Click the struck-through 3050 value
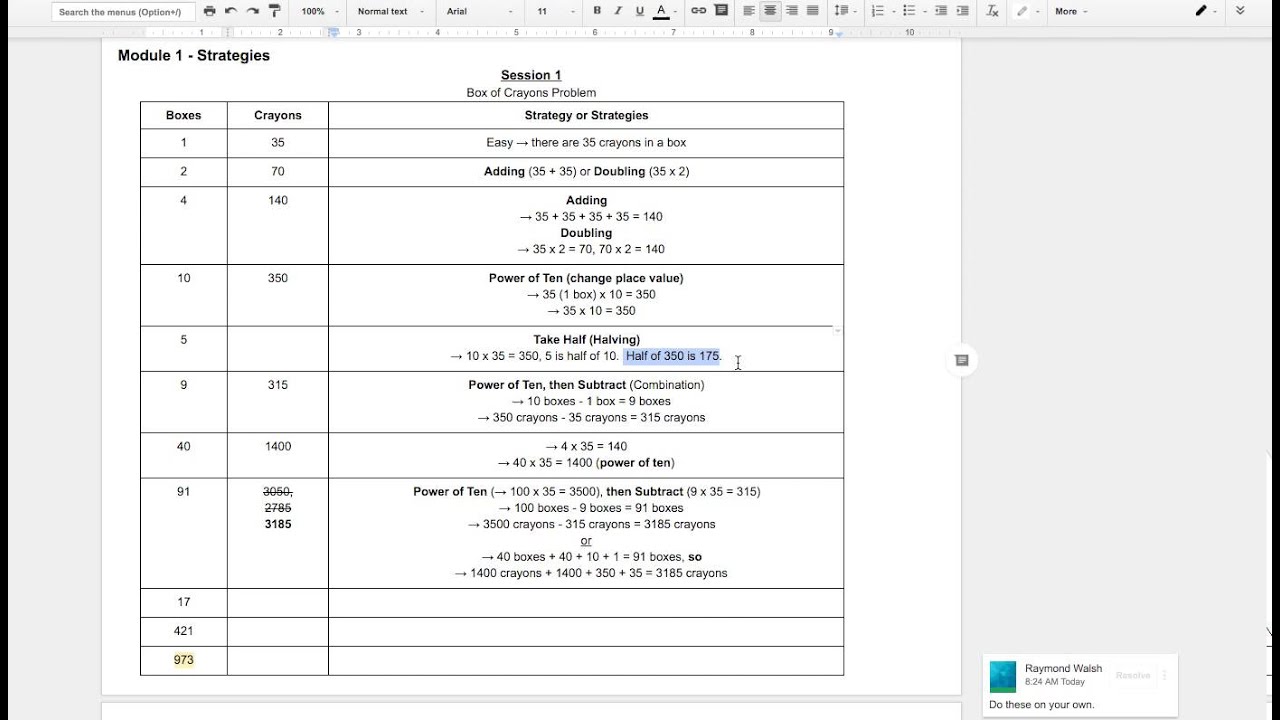 coord(278,491)
